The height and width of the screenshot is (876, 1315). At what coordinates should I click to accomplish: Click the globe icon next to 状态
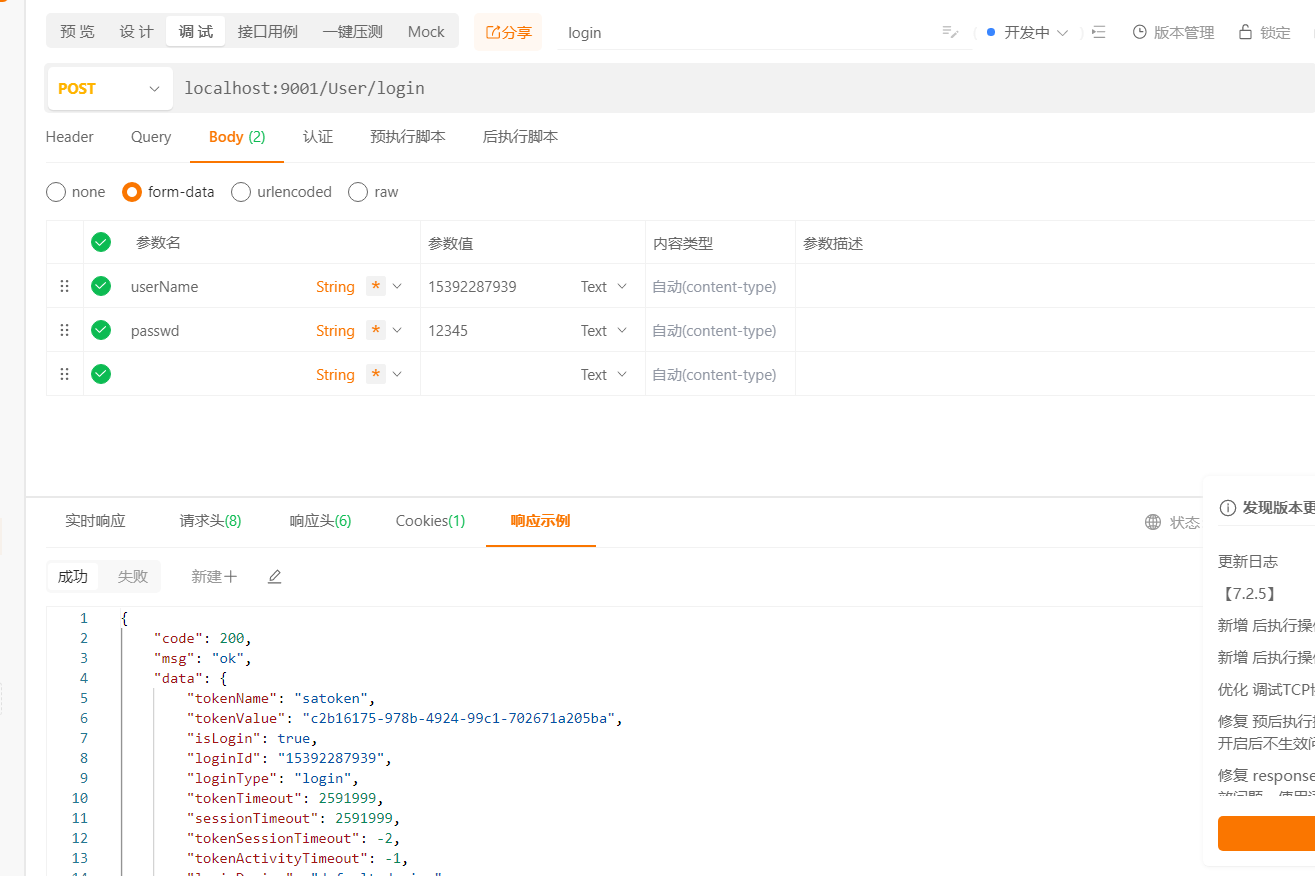(1153, 522)
